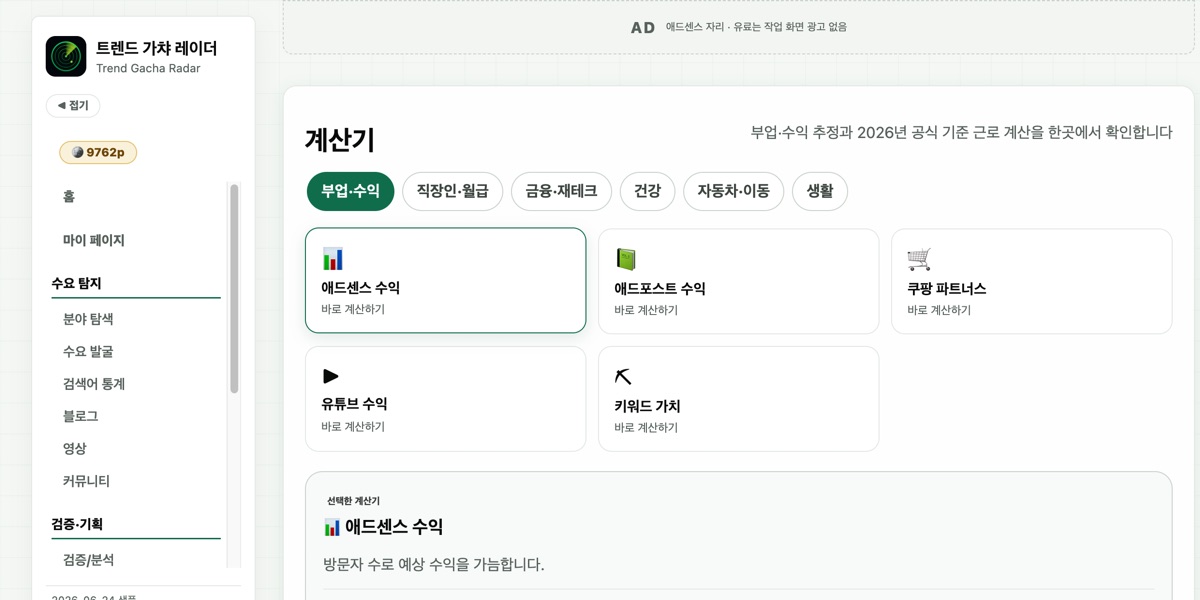
Task: Click the bar chart icon on 애드센스 수익 card
Action: click(x=333, y=259)
